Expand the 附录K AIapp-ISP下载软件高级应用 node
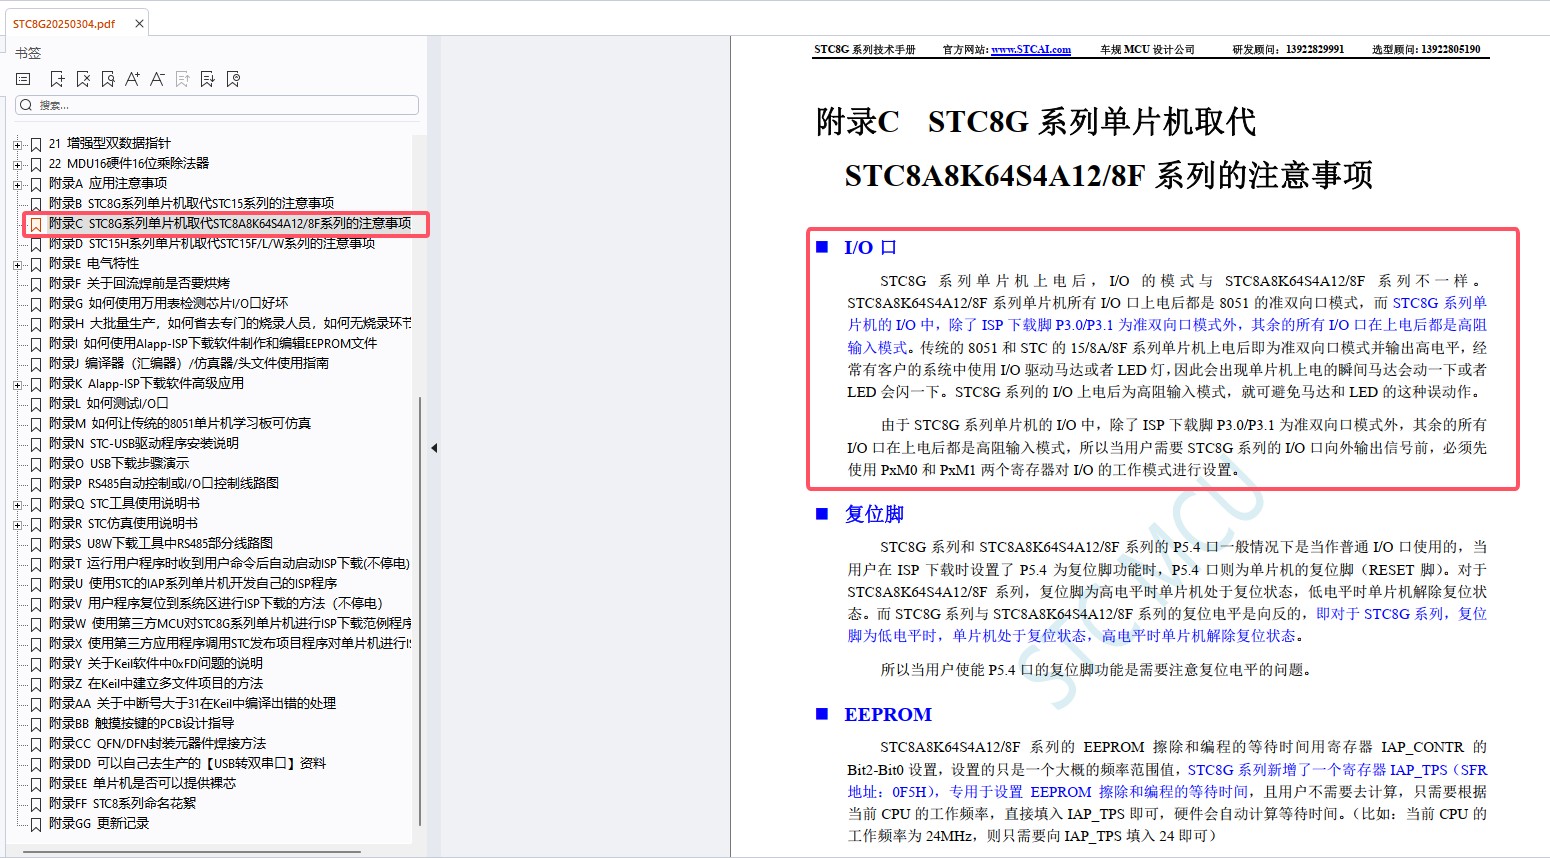Image resolution: width=1550 pixels, height=858 pixels. point(17,384)
